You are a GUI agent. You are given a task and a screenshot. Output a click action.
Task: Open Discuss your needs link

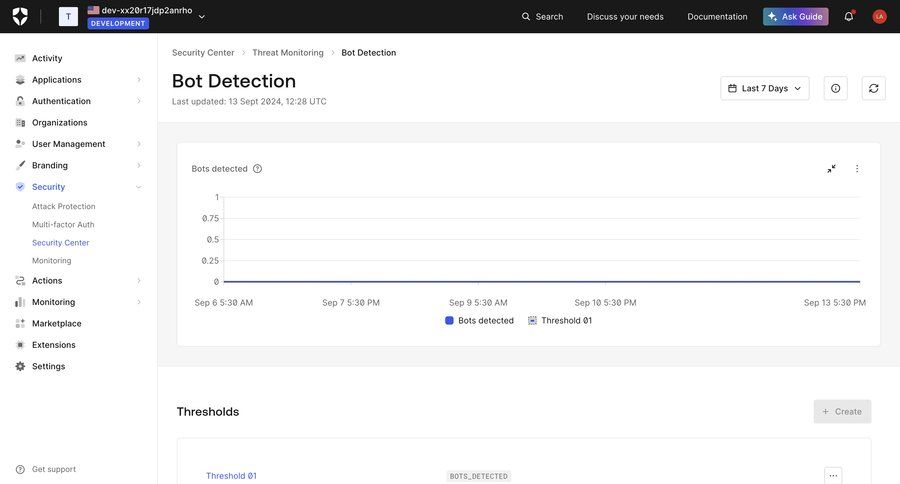coord(625,17)
